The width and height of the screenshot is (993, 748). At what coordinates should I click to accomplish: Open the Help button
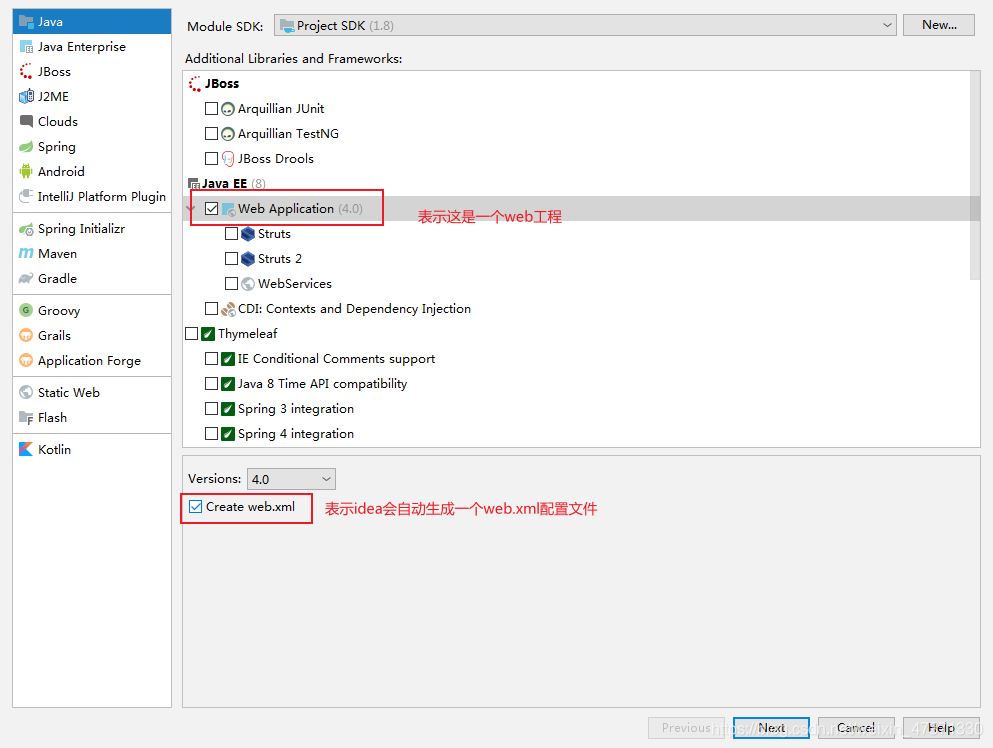pos(941,728)
